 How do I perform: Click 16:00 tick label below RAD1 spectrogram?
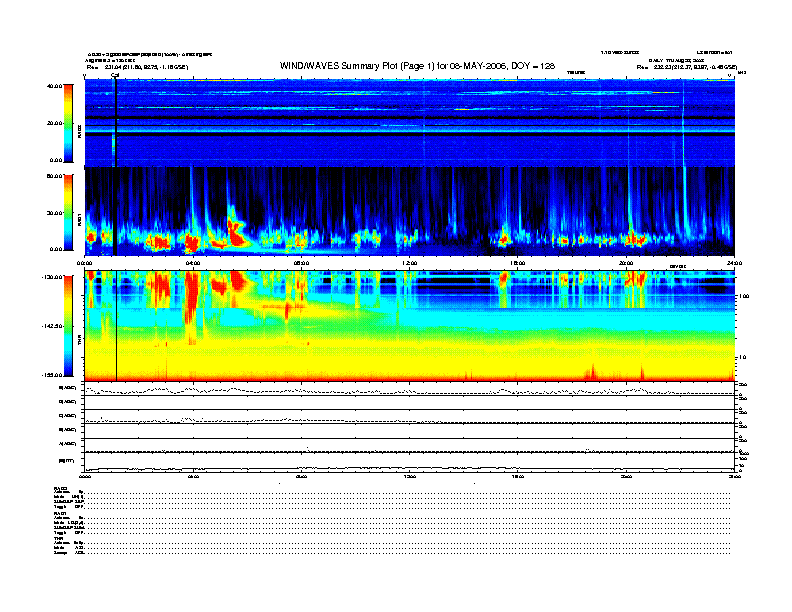pos(518,263)
